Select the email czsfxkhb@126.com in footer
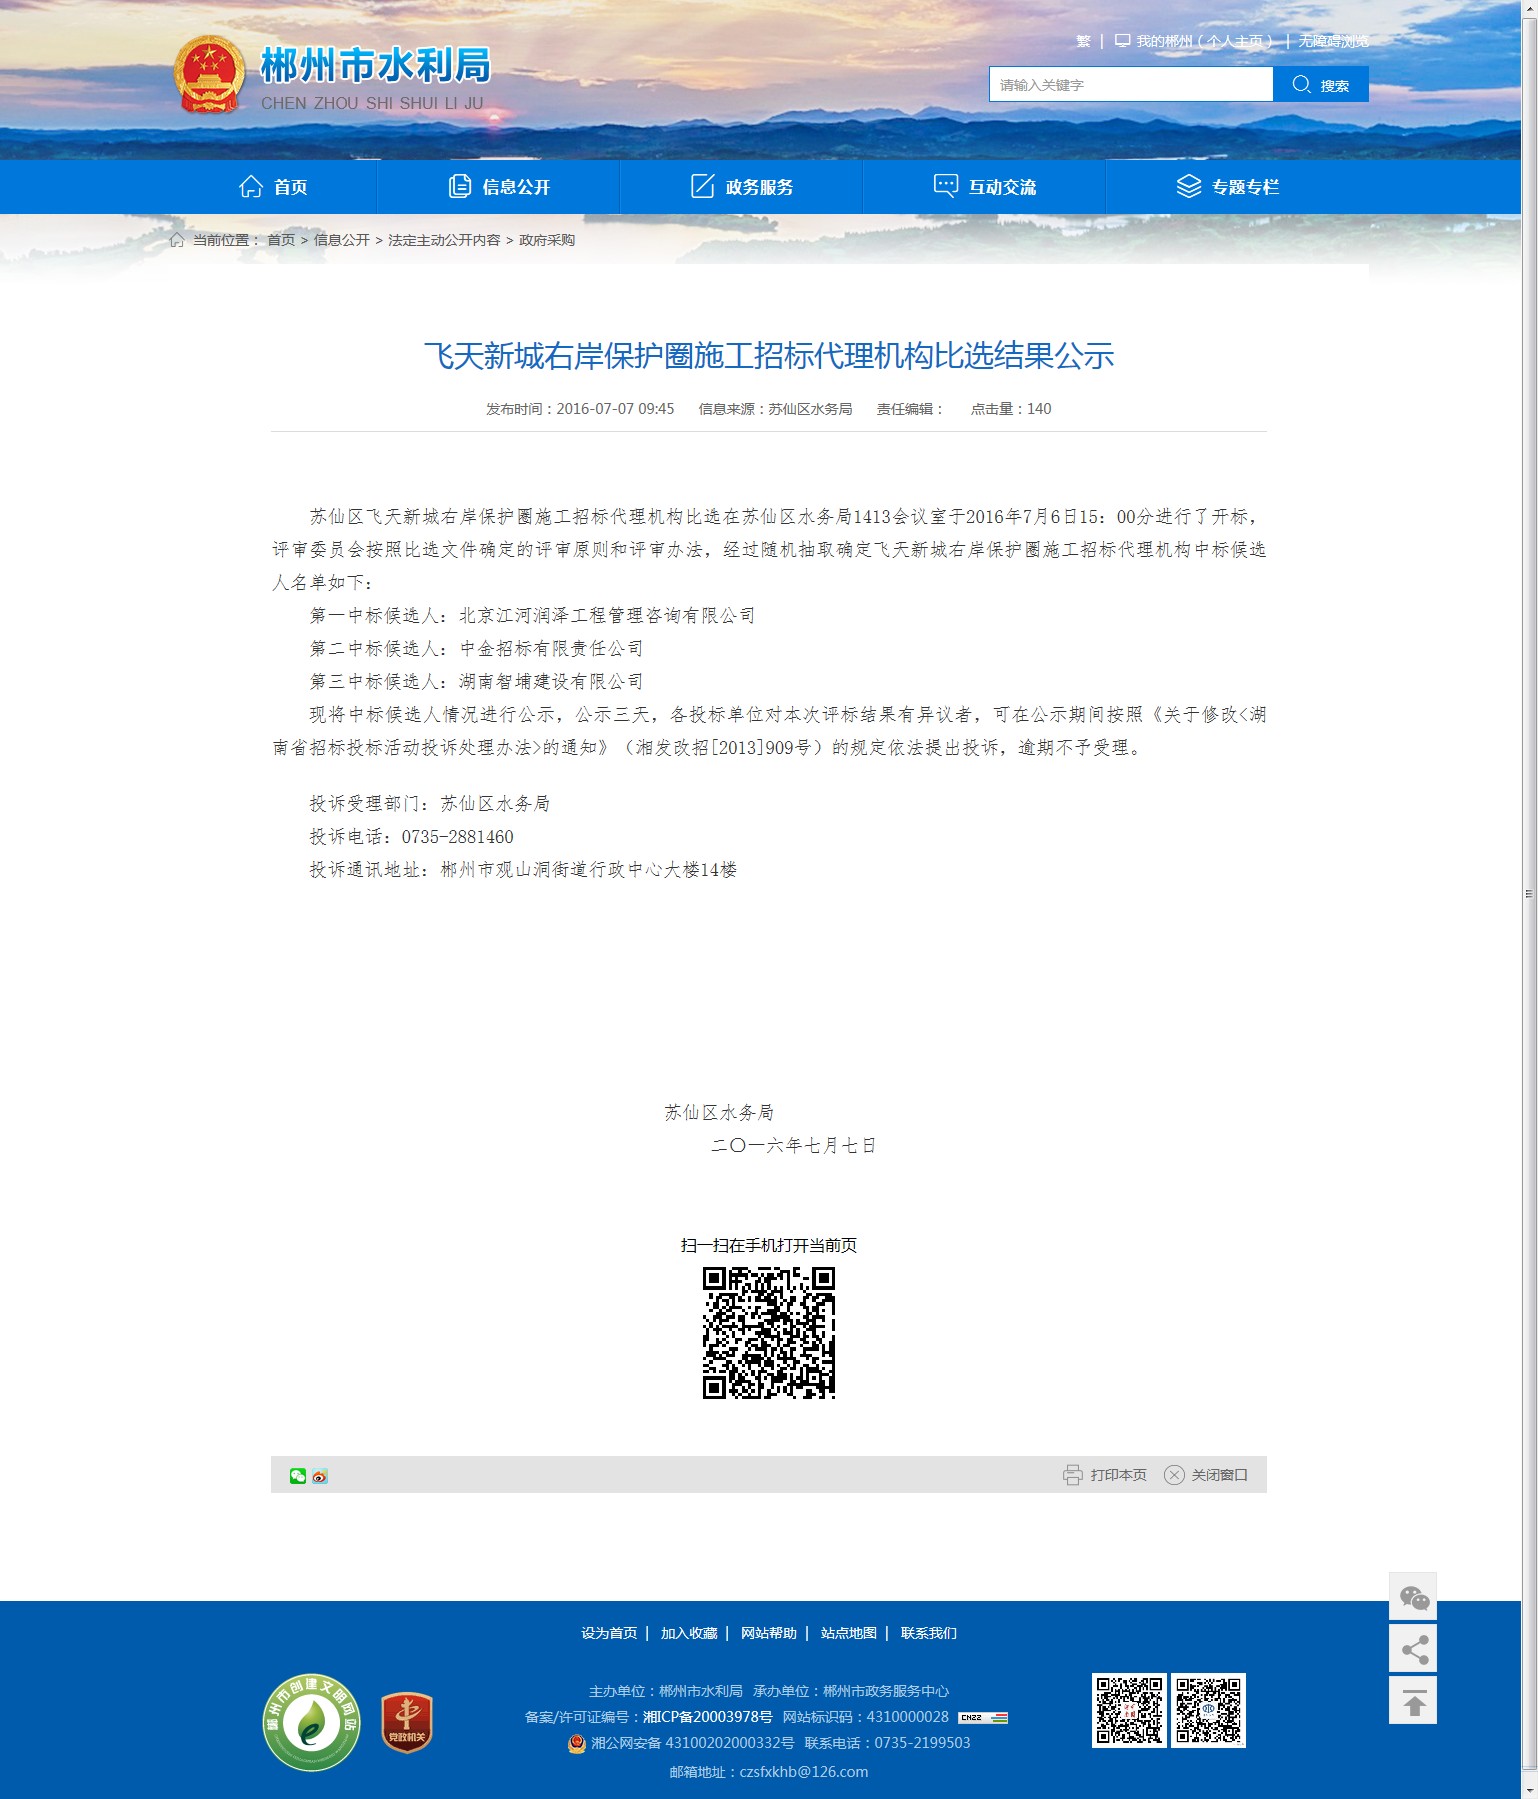This screenshot has width=1538, height=1799. coord(803,1772)
